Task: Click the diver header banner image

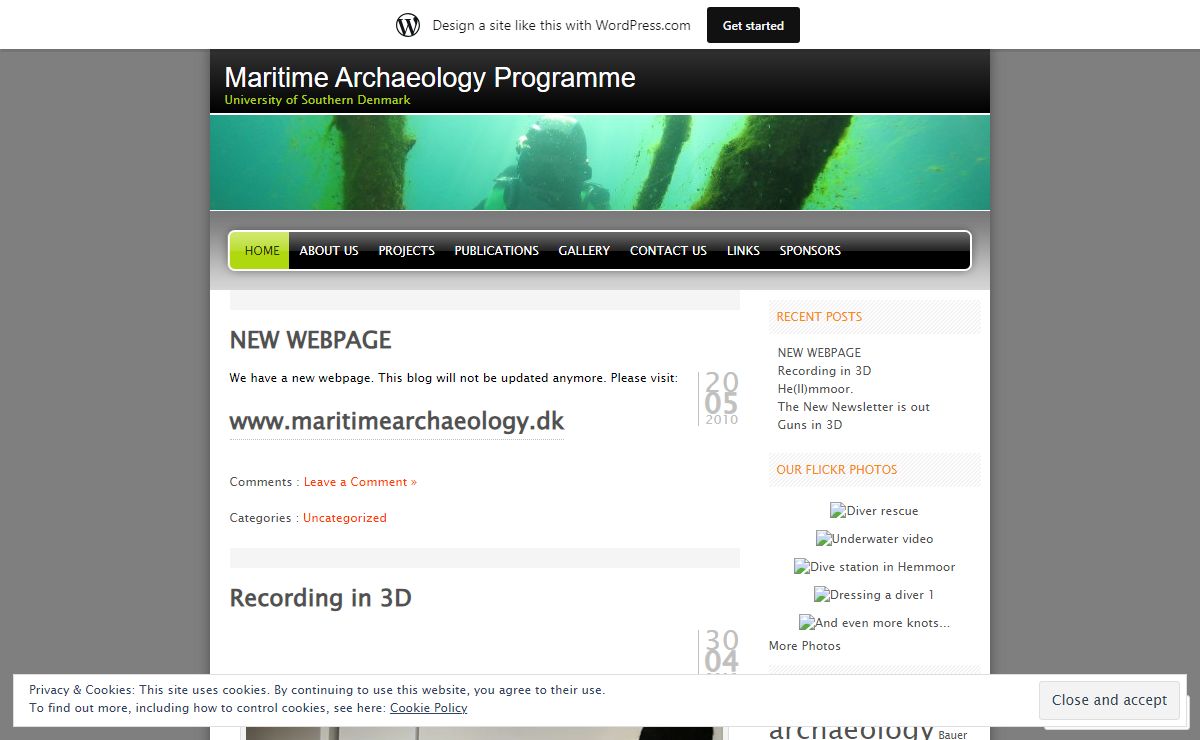Action: [x=600, y=162]
